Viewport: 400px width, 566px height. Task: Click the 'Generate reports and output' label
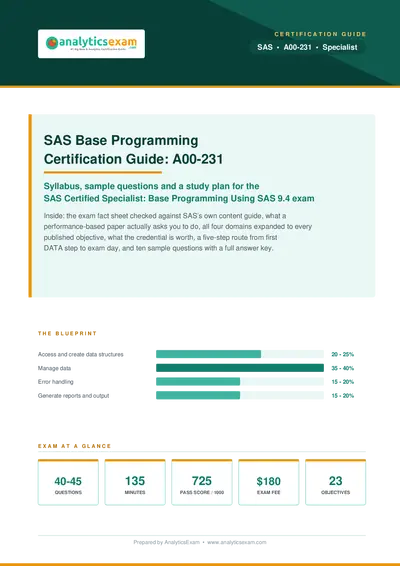point(73,396)
